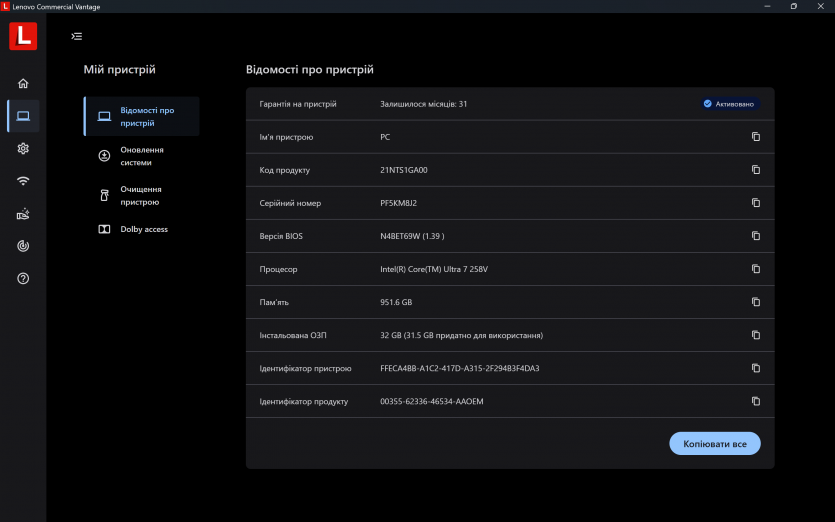Open Очищення пристрою section
Image resolution: width=835 pixels, height=522 pixels.
click(141, 195)
